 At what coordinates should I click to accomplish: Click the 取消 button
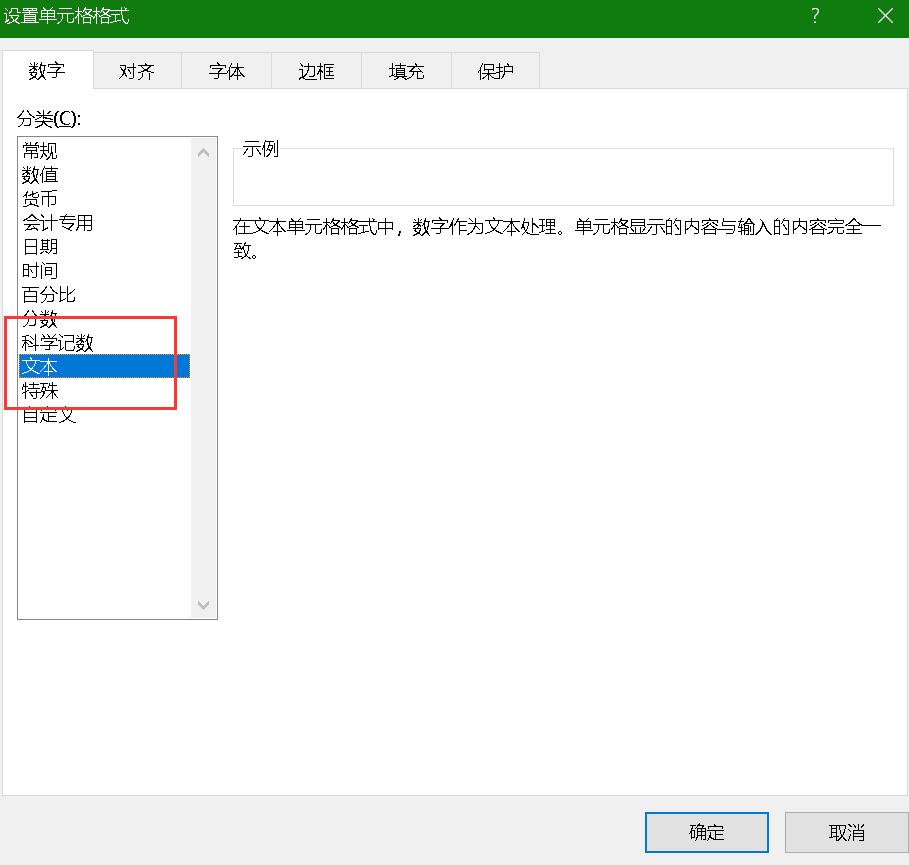coord(846,833)
